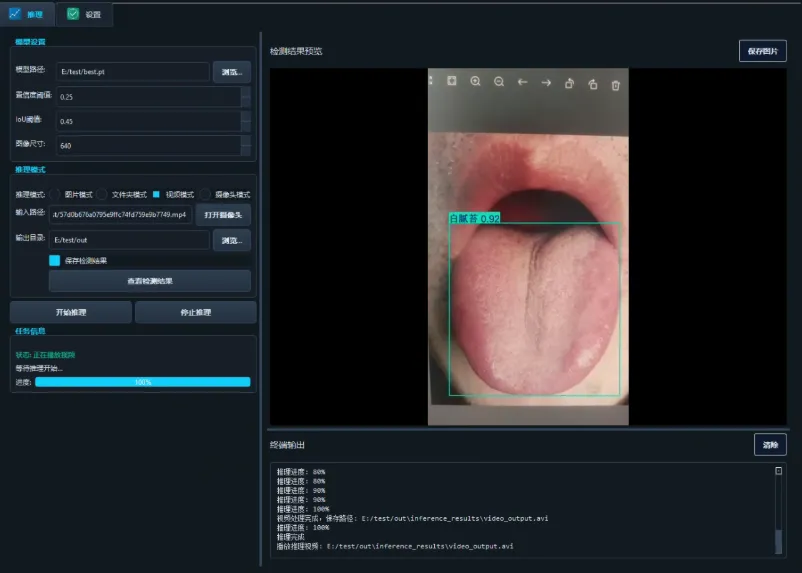Screen dimensions: 802x573
Task: Click the 100% progress bar
Action: coord(143,382)
